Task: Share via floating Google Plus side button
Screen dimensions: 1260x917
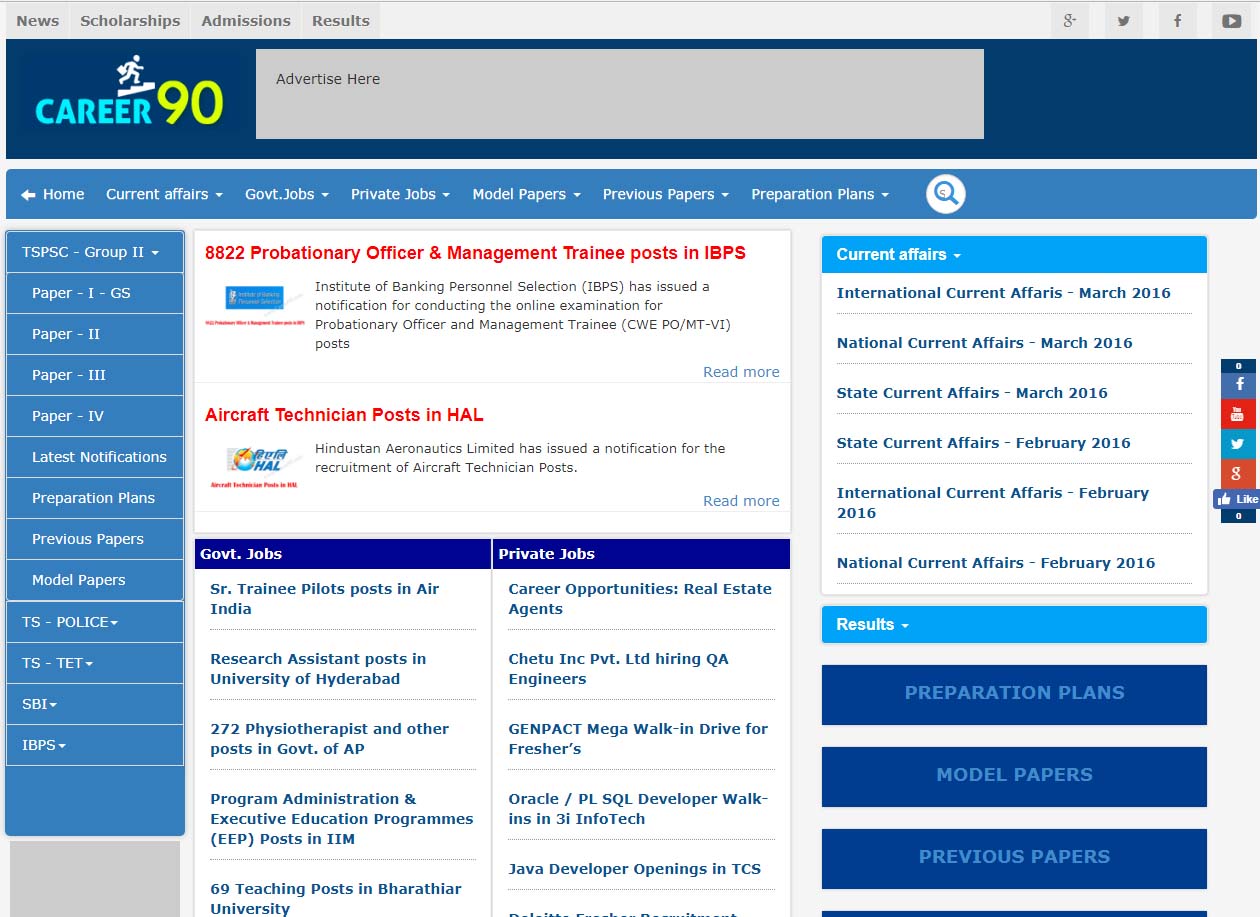Action: click(x=1238, y=474)
